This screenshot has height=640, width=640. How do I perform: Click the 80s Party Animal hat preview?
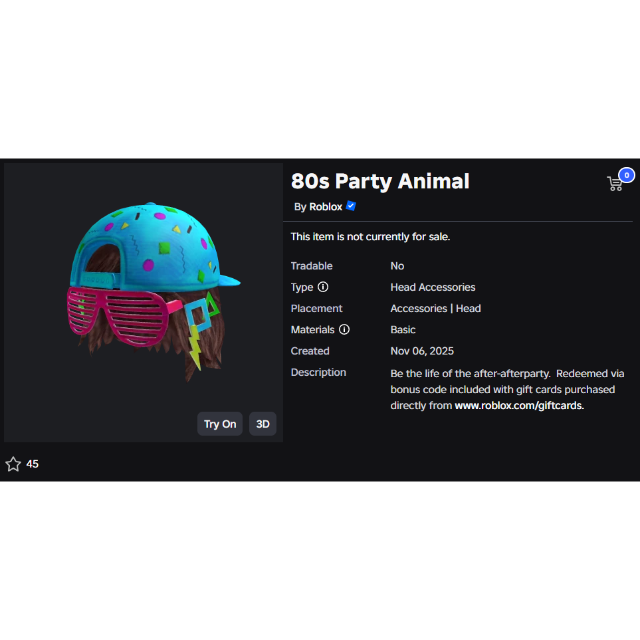[x=151, y=289]
